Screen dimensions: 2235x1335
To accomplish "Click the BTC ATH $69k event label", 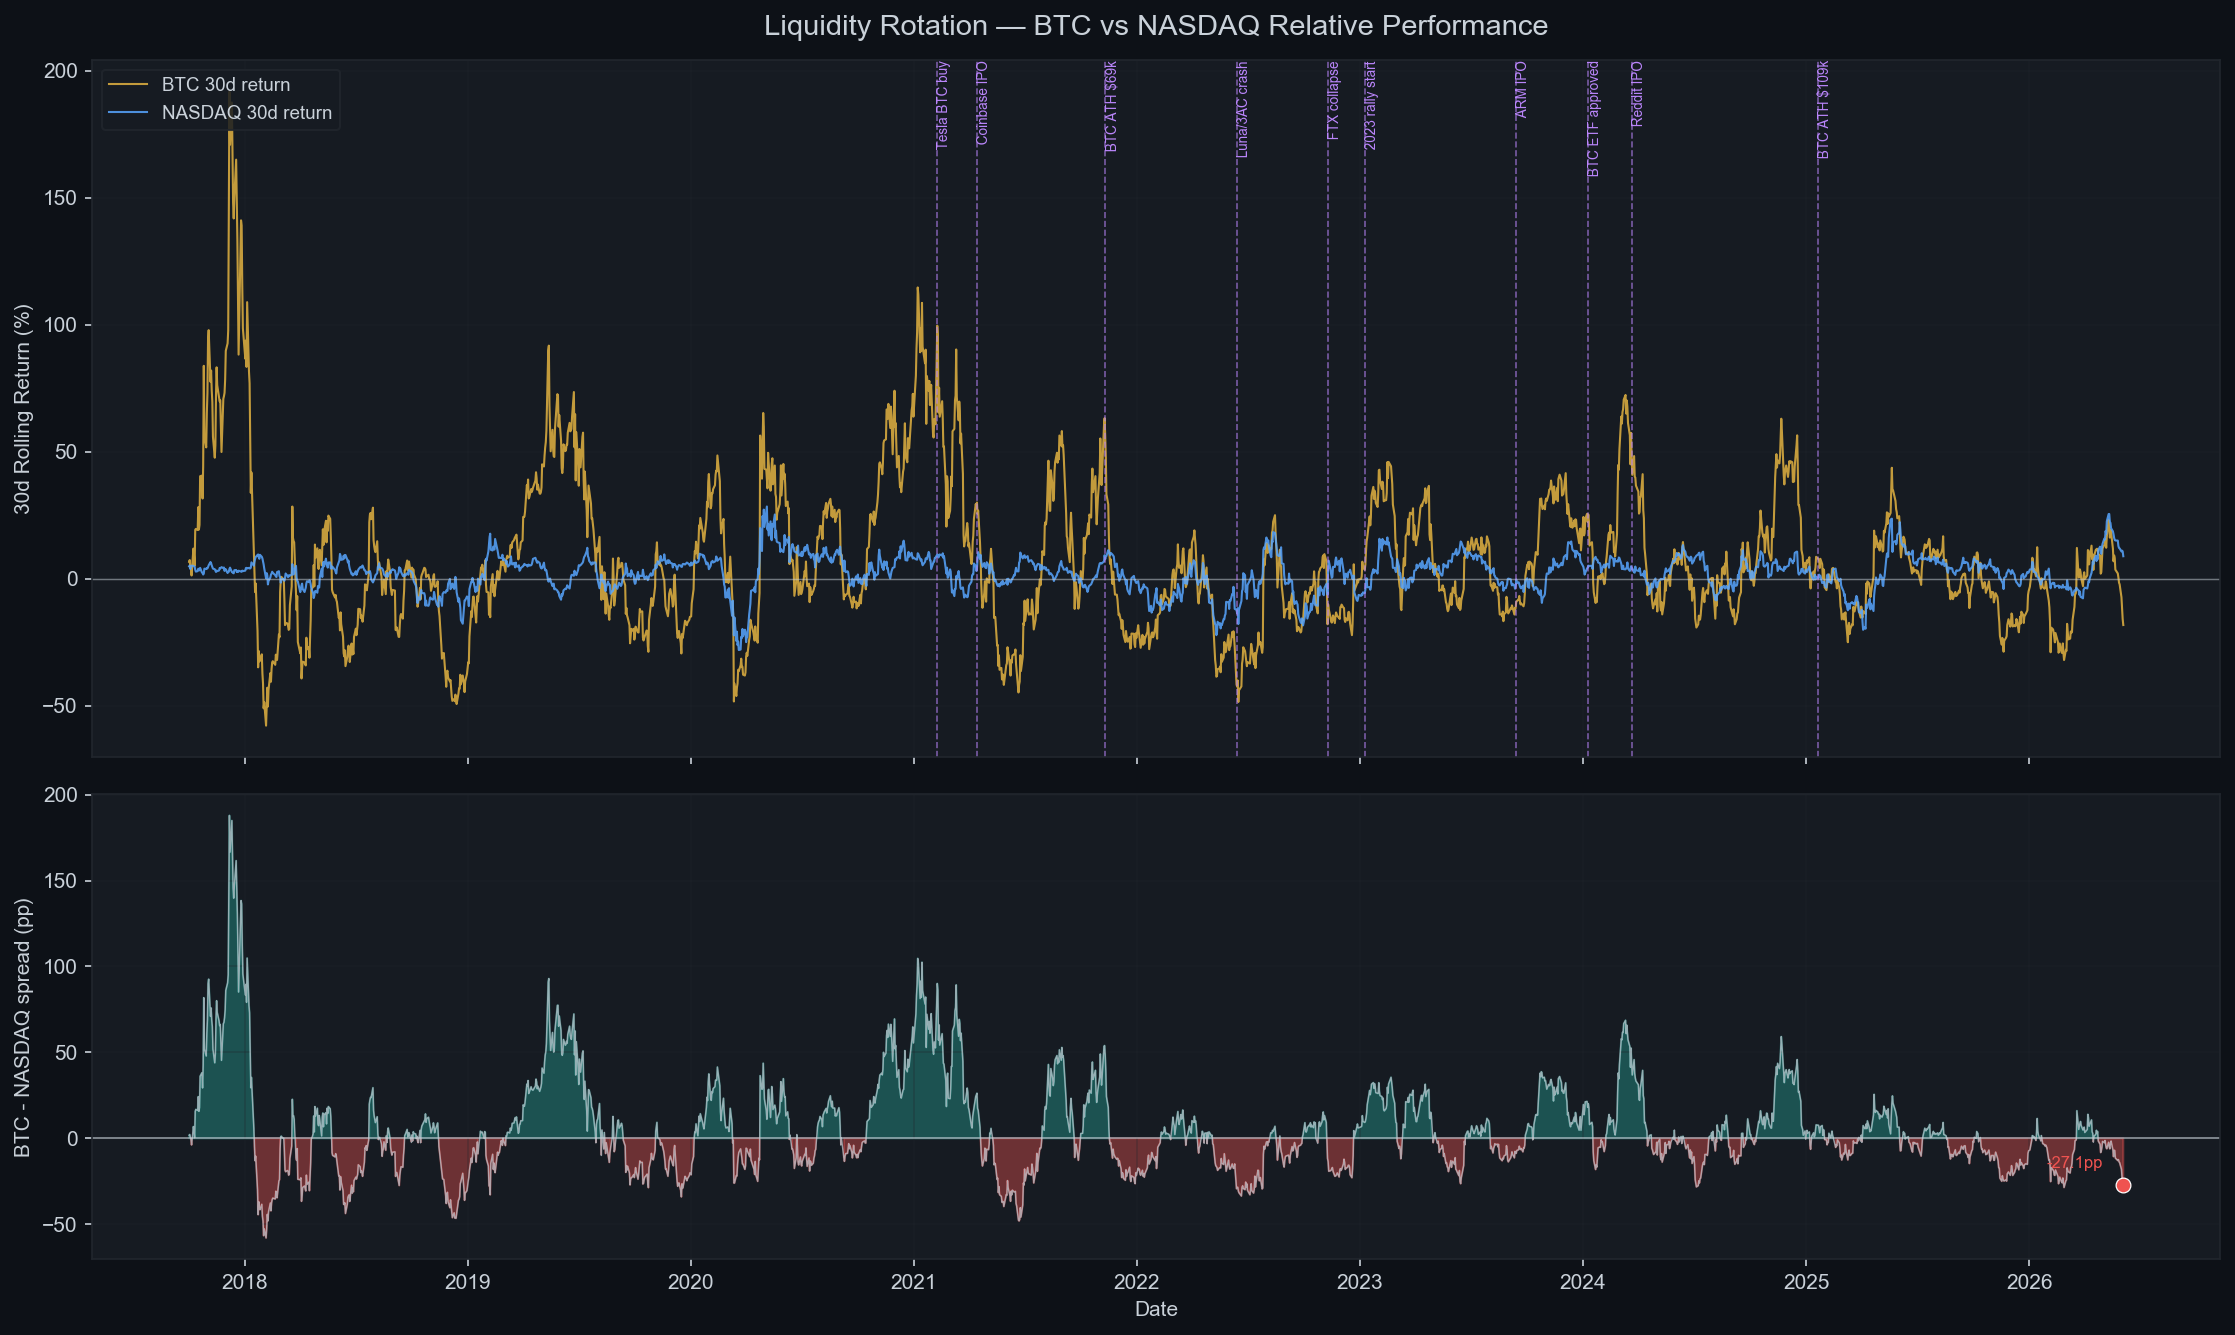I will pyautogui.click(x=1111, y=107).
